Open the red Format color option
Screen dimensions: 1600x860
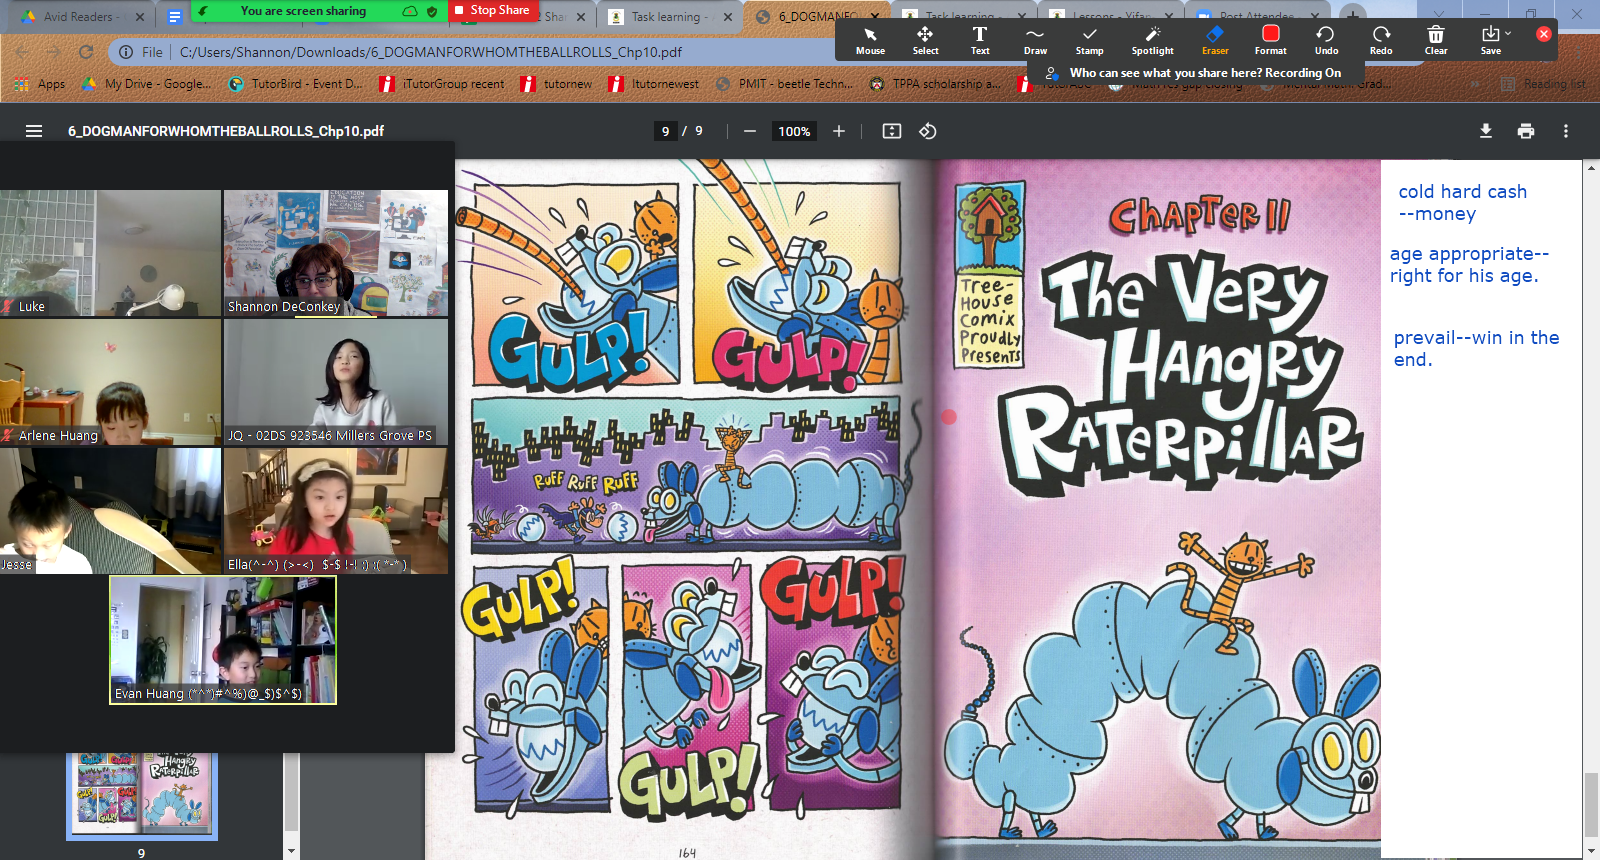pos(1271,41)
